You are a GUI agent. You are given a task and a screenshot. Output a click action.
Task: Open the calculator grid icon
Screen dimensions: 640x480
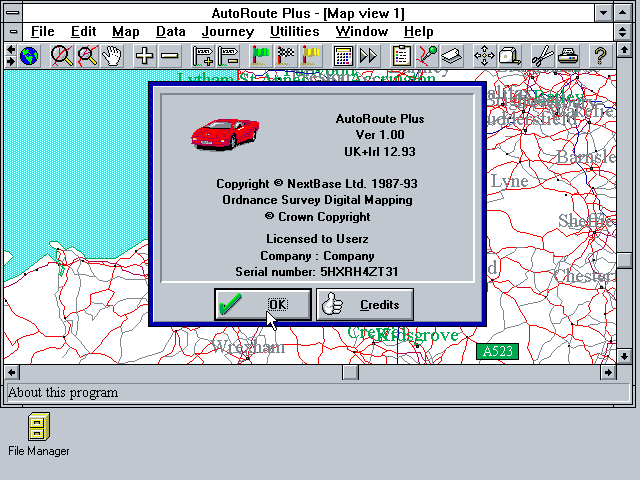pos(343,56)
